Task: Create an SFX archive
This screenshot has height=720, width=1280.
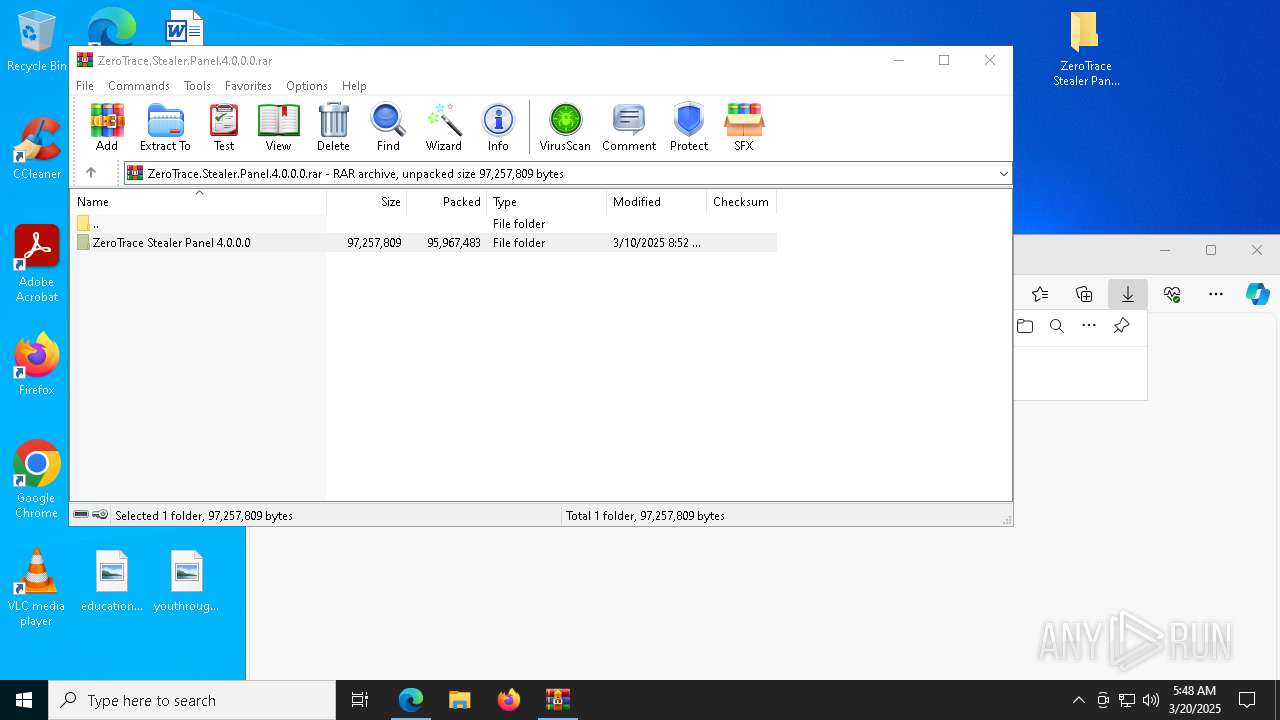Action: pyautogui.click(x=744, y=127)
